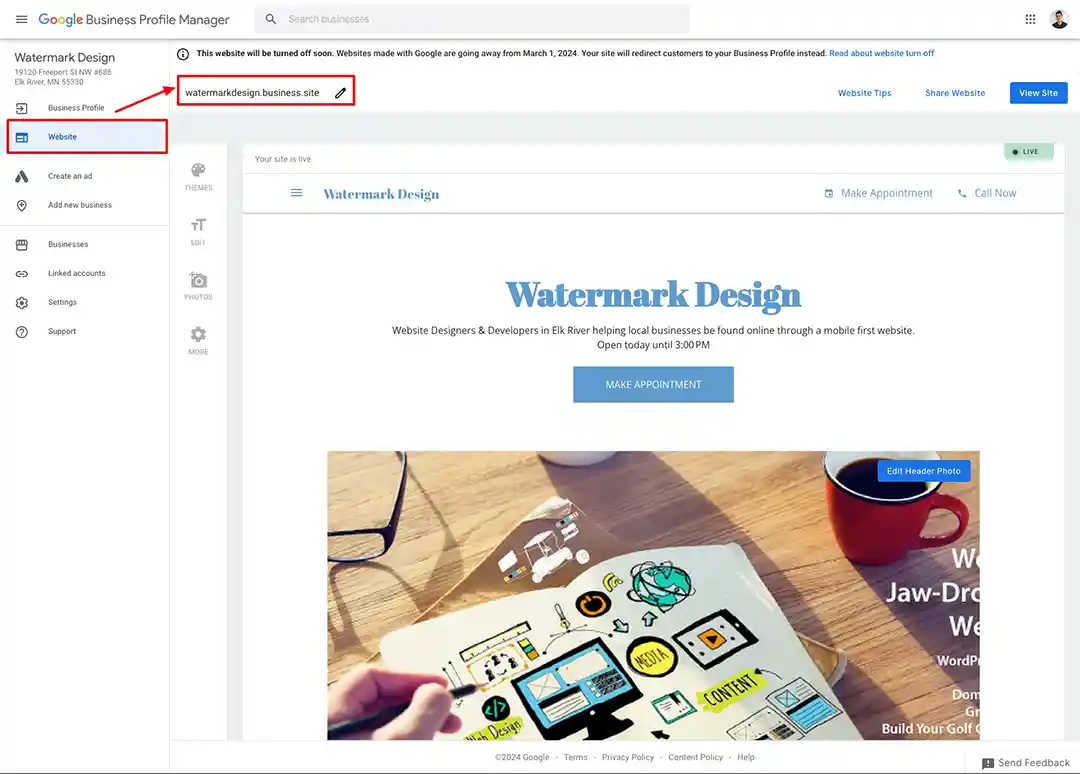Click the Website sidebar icon
Screen dimensions: 1080x774
click(22, 138)
